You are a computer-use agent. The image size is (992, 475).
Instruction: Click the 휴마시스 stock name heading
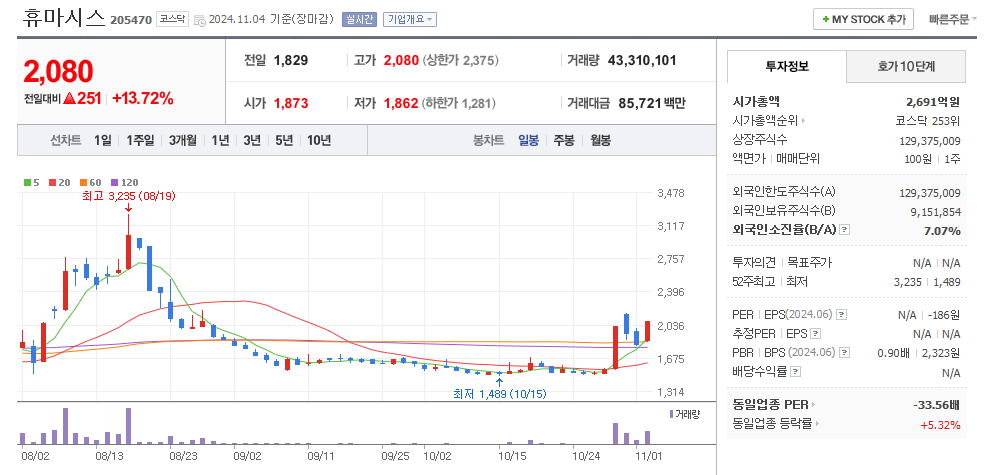point(64,18)
